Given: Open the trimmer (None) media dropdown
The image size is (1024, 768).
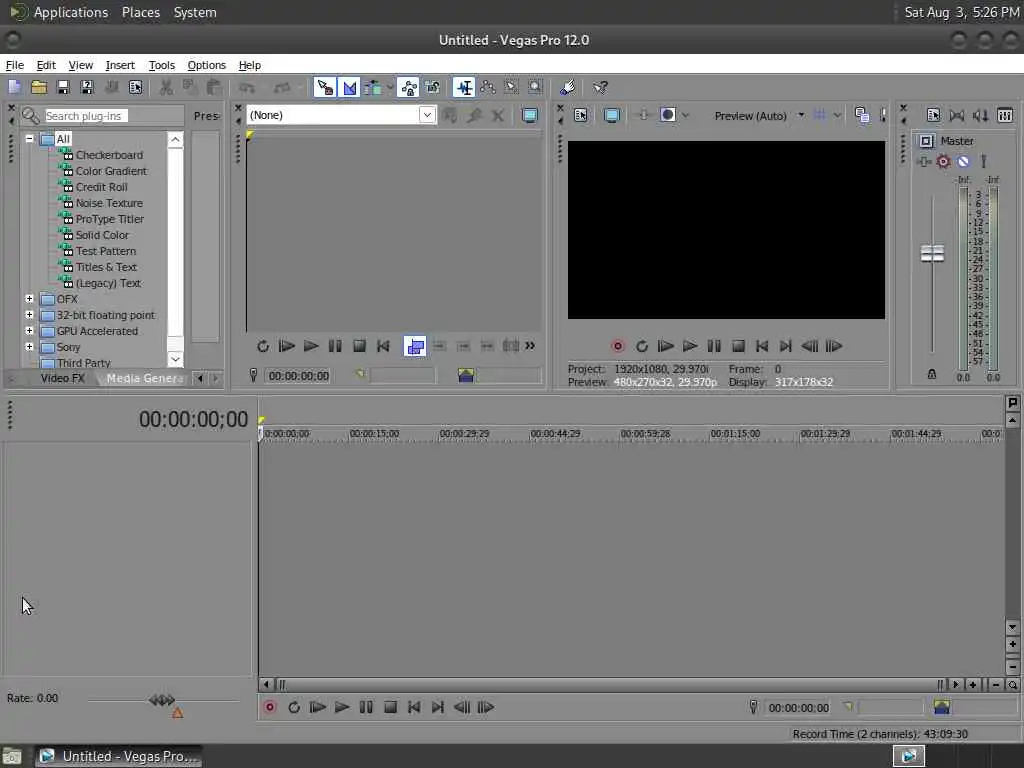Looking at the screenshot, I should coord(426,115).
